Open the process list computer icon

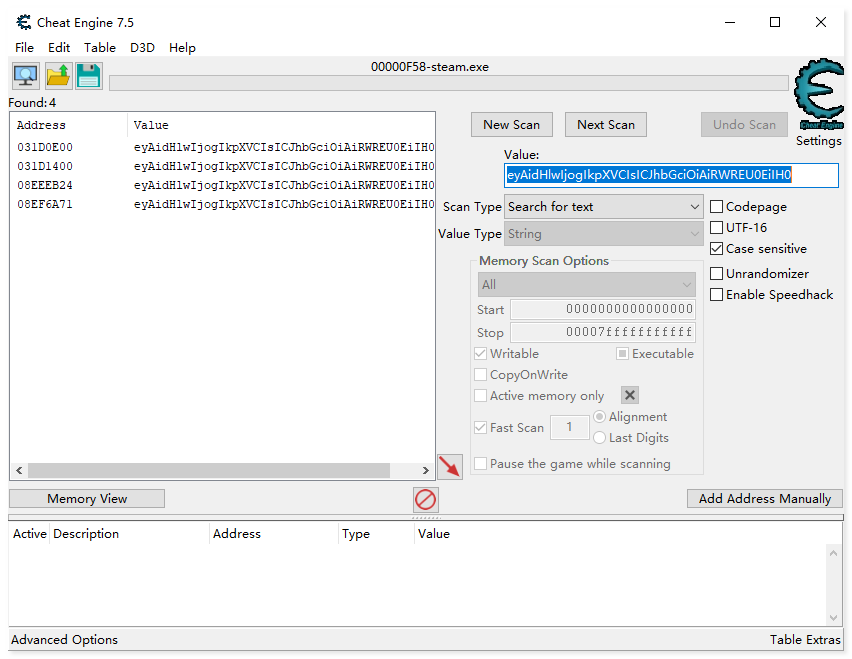click(x=25, y=76)
